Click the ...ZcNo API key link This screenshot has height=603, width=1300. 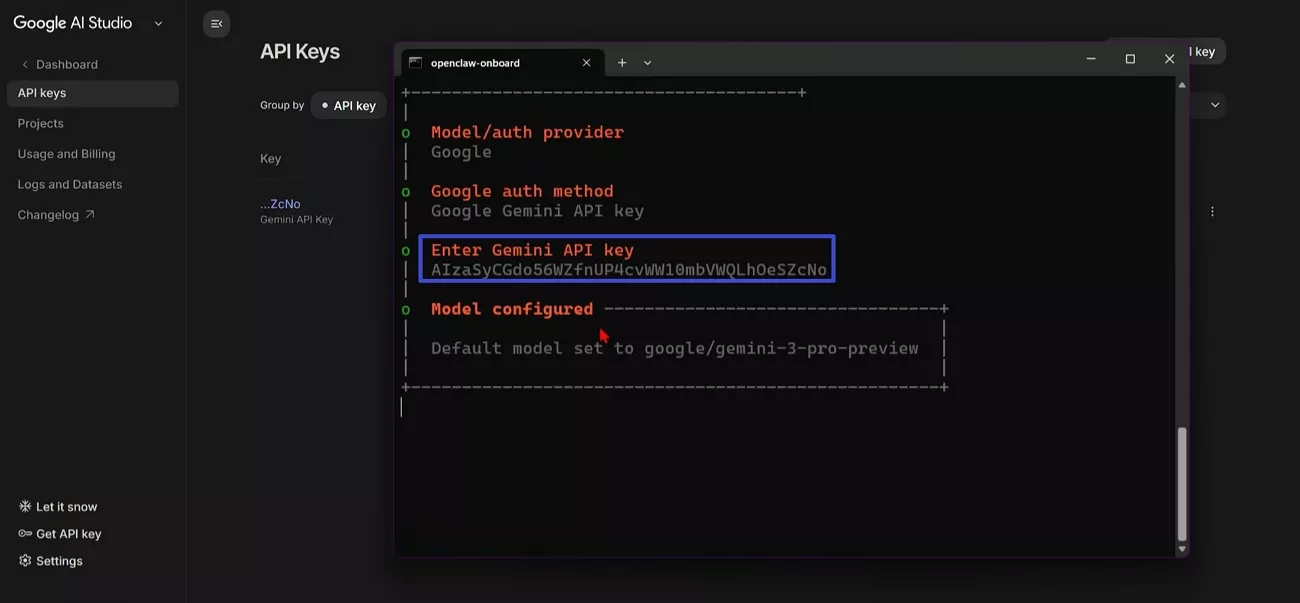(280, 204)
